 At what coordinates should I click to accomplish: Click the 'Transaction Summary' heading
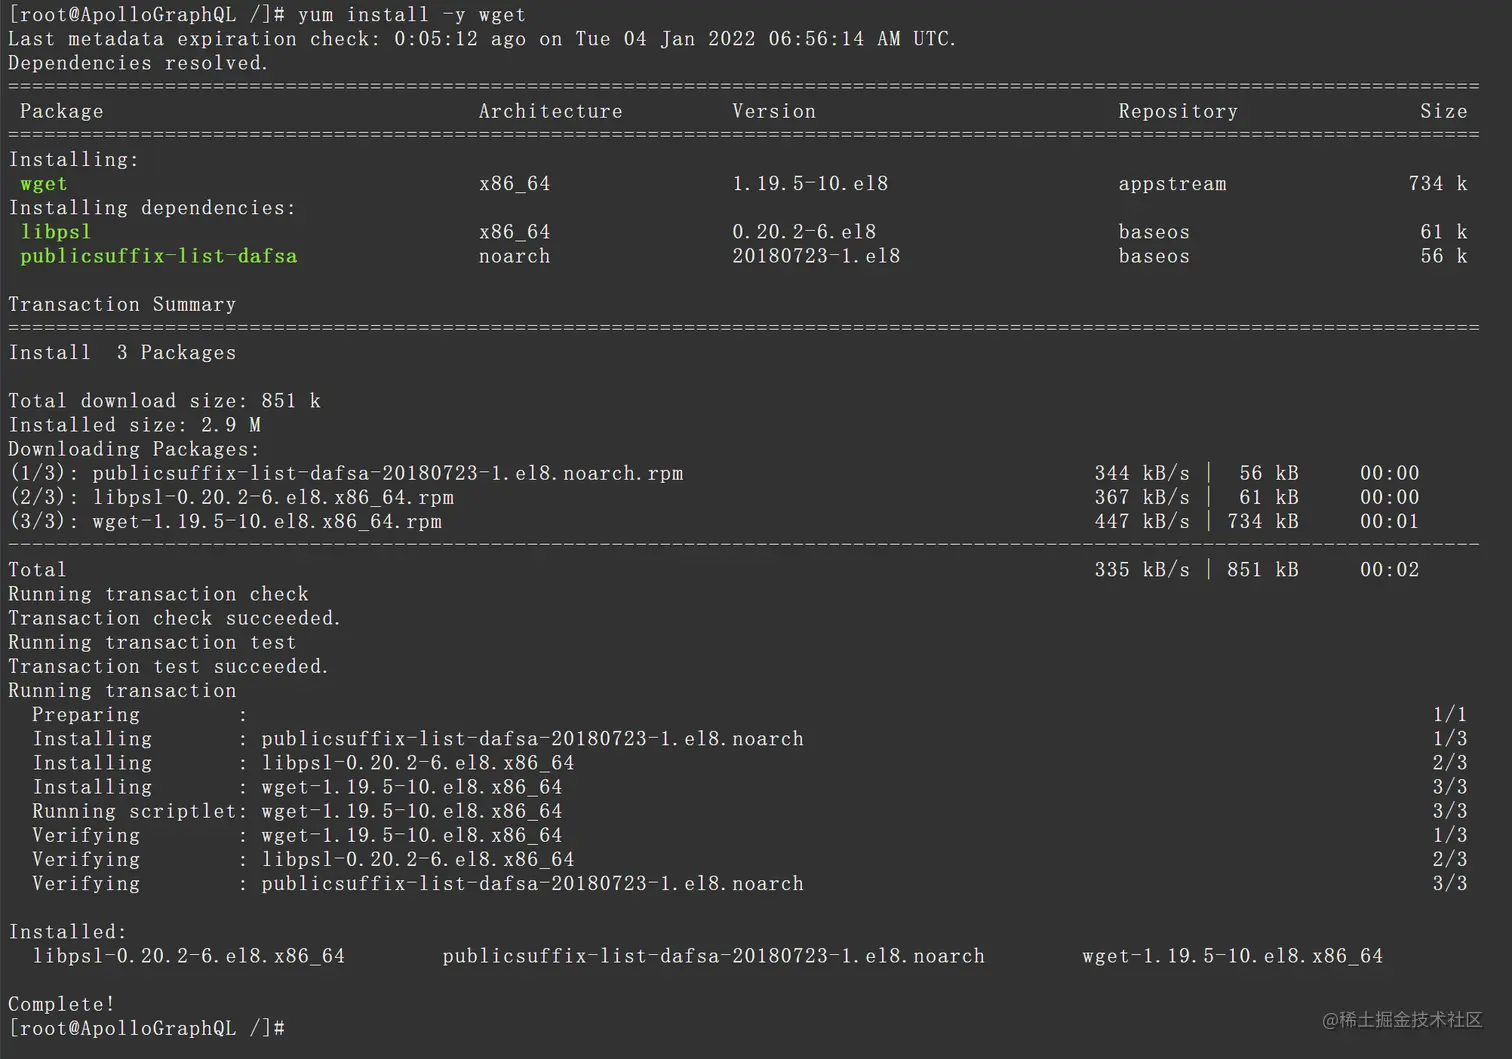[122, 304]
